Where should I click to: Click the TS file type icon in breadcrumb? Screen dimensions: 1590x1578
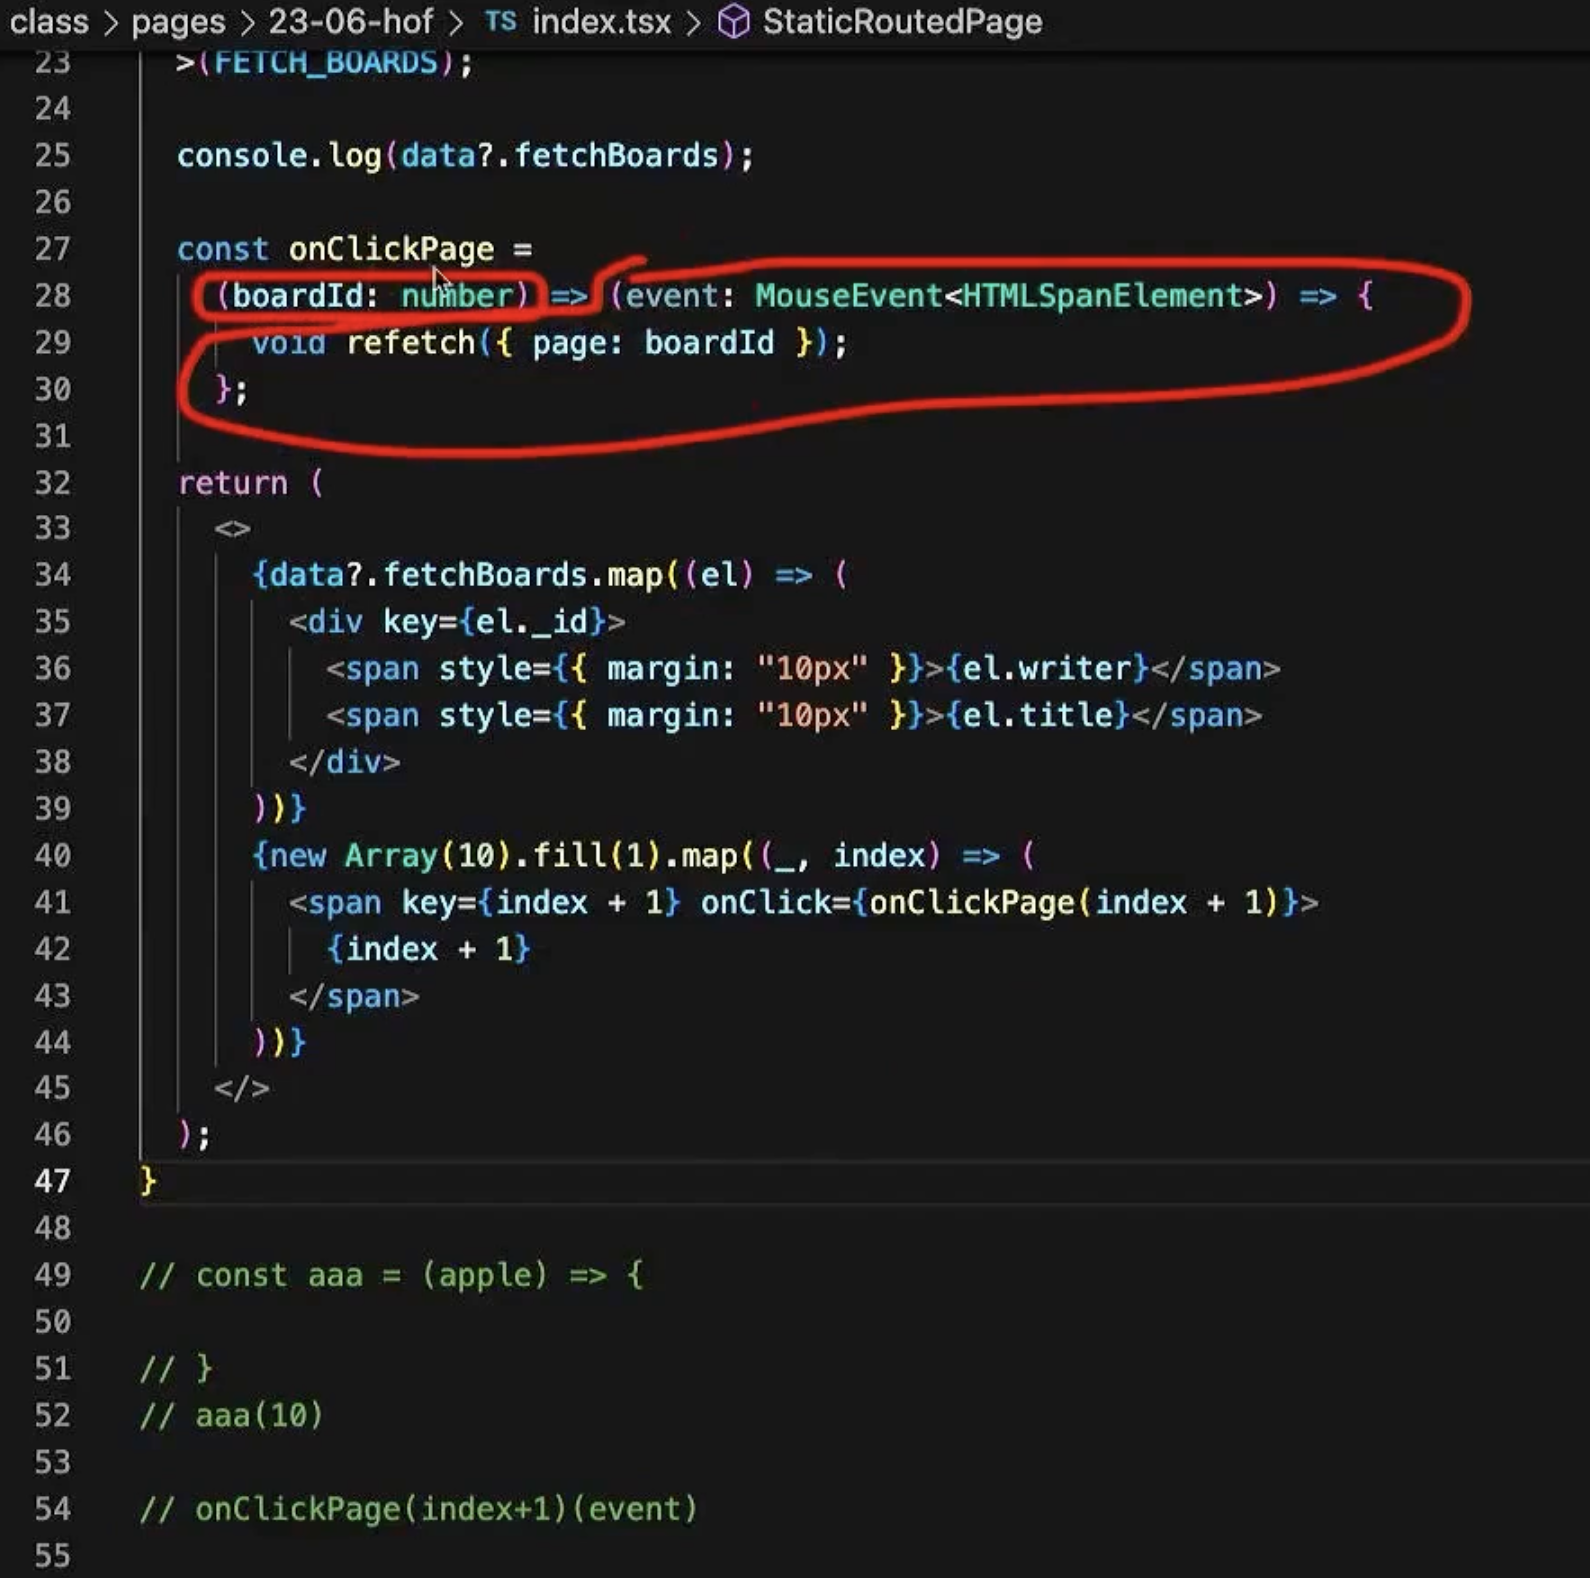(x=501, y=21)
